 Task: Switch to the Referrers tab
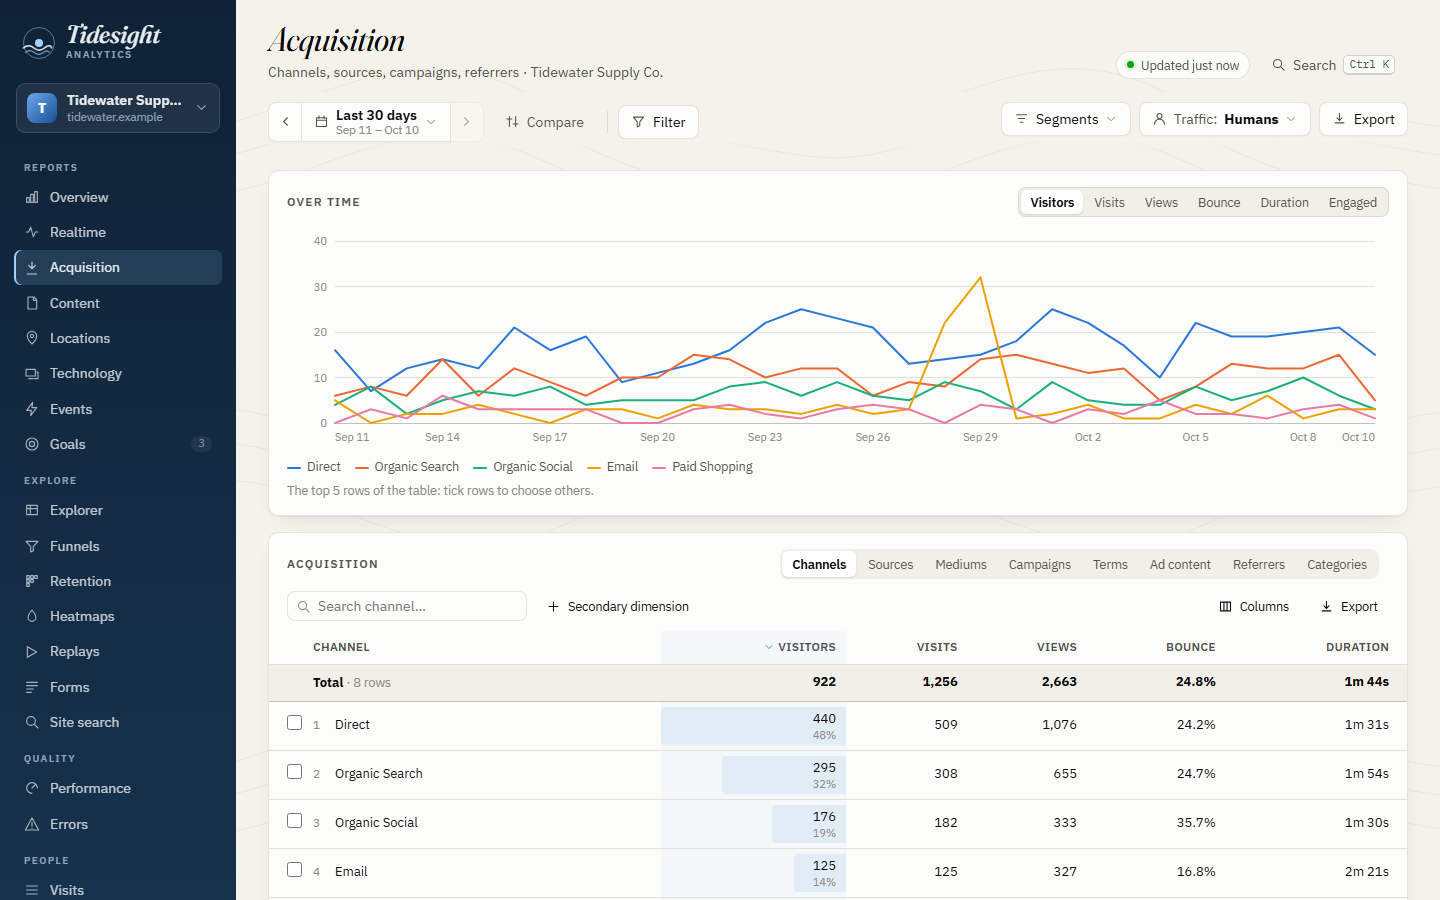(1258, 564)
